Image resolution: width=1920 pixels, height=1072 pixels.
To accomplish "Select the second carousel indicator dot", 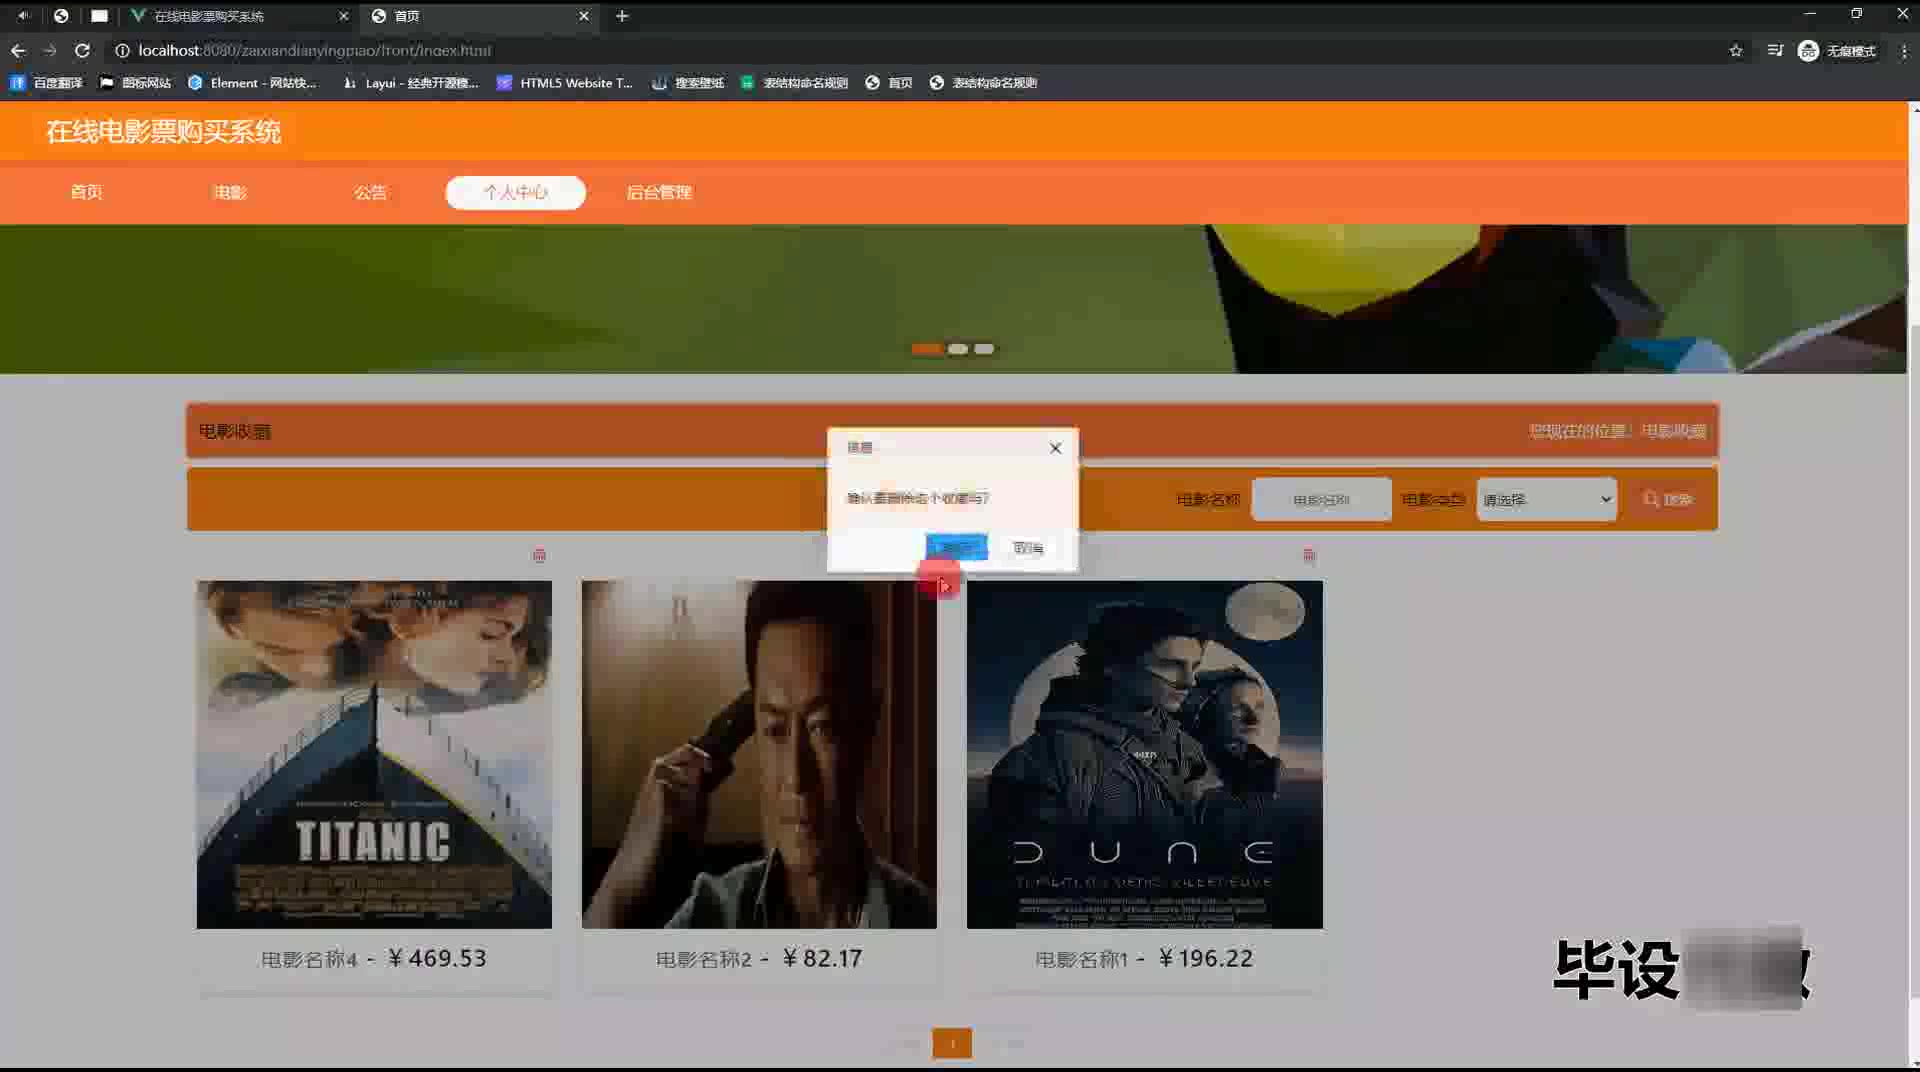I will (x=958, y=349).
